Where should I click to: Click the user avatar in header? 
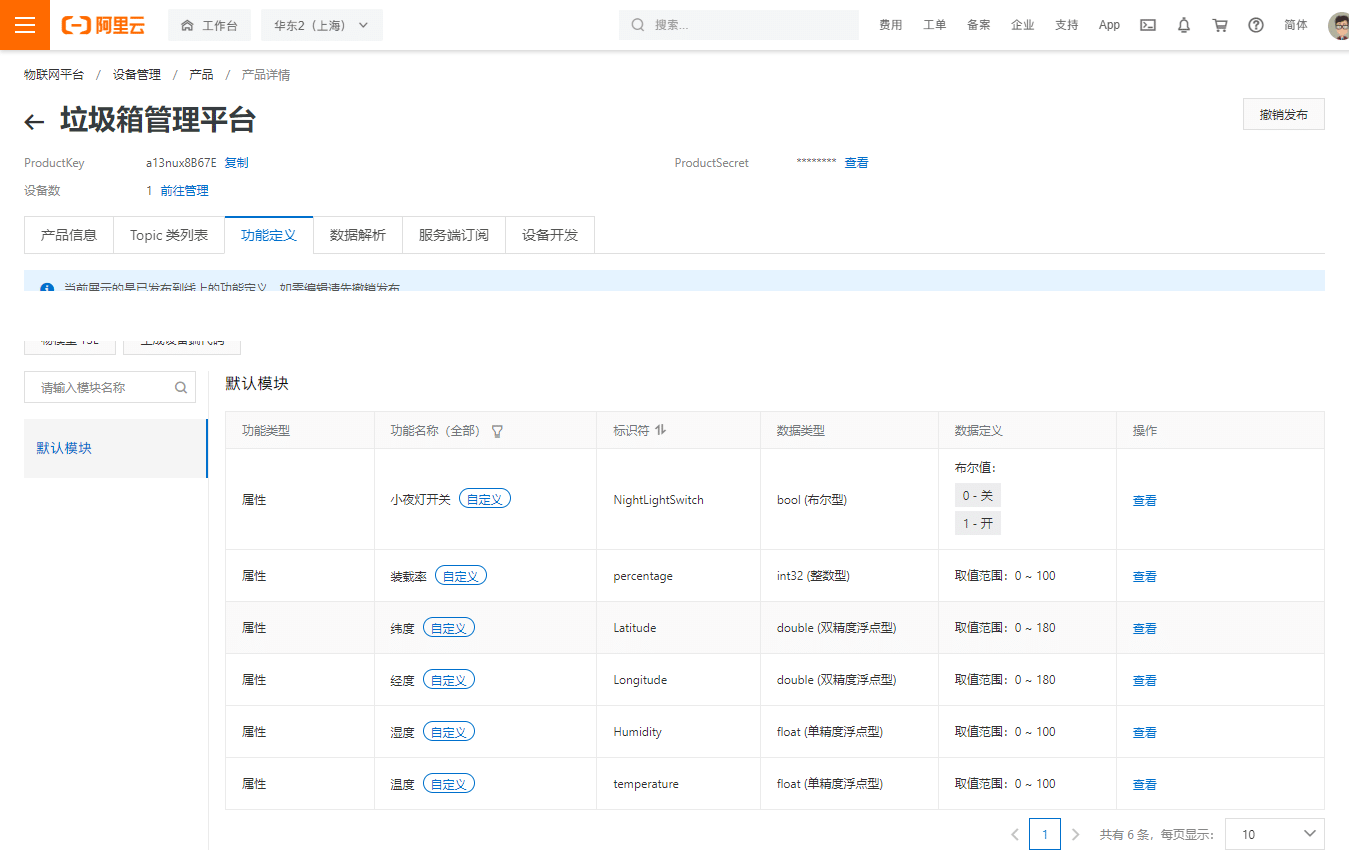[x=1338, y=25]
